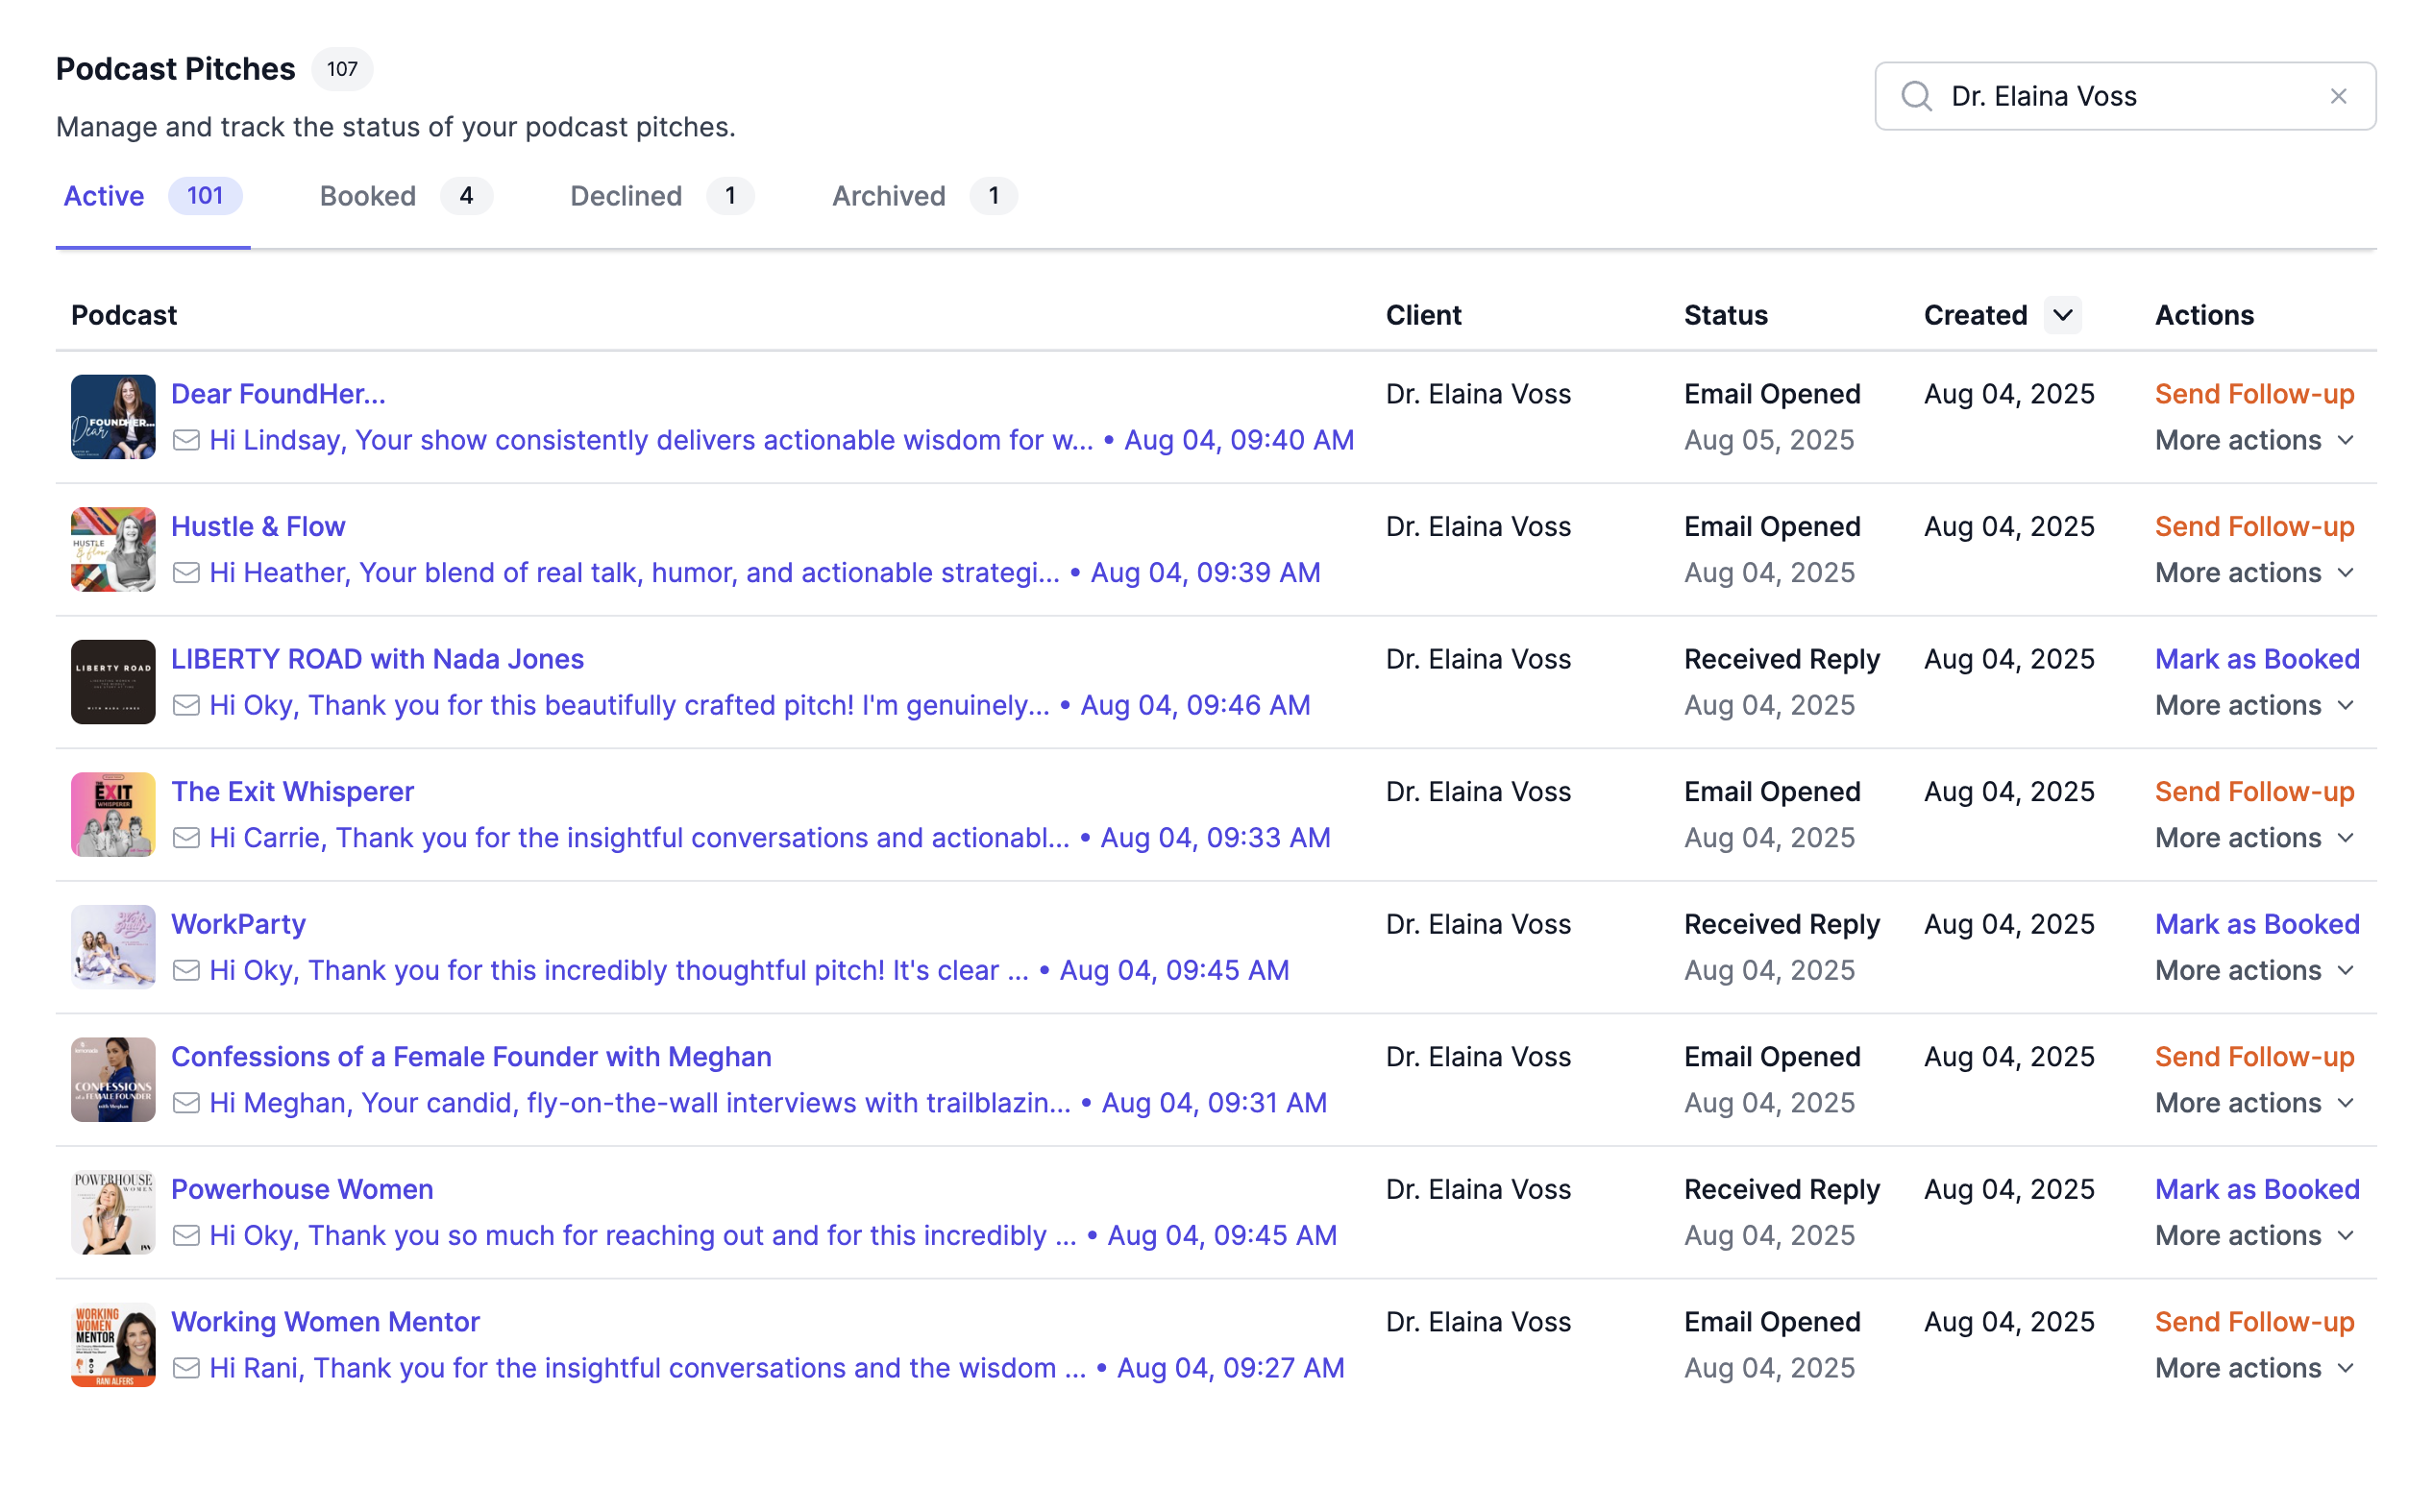Click the envelope icon in the Hustle & Flow row
This screenshot has height=1512, width=2433.
[186, 573]
